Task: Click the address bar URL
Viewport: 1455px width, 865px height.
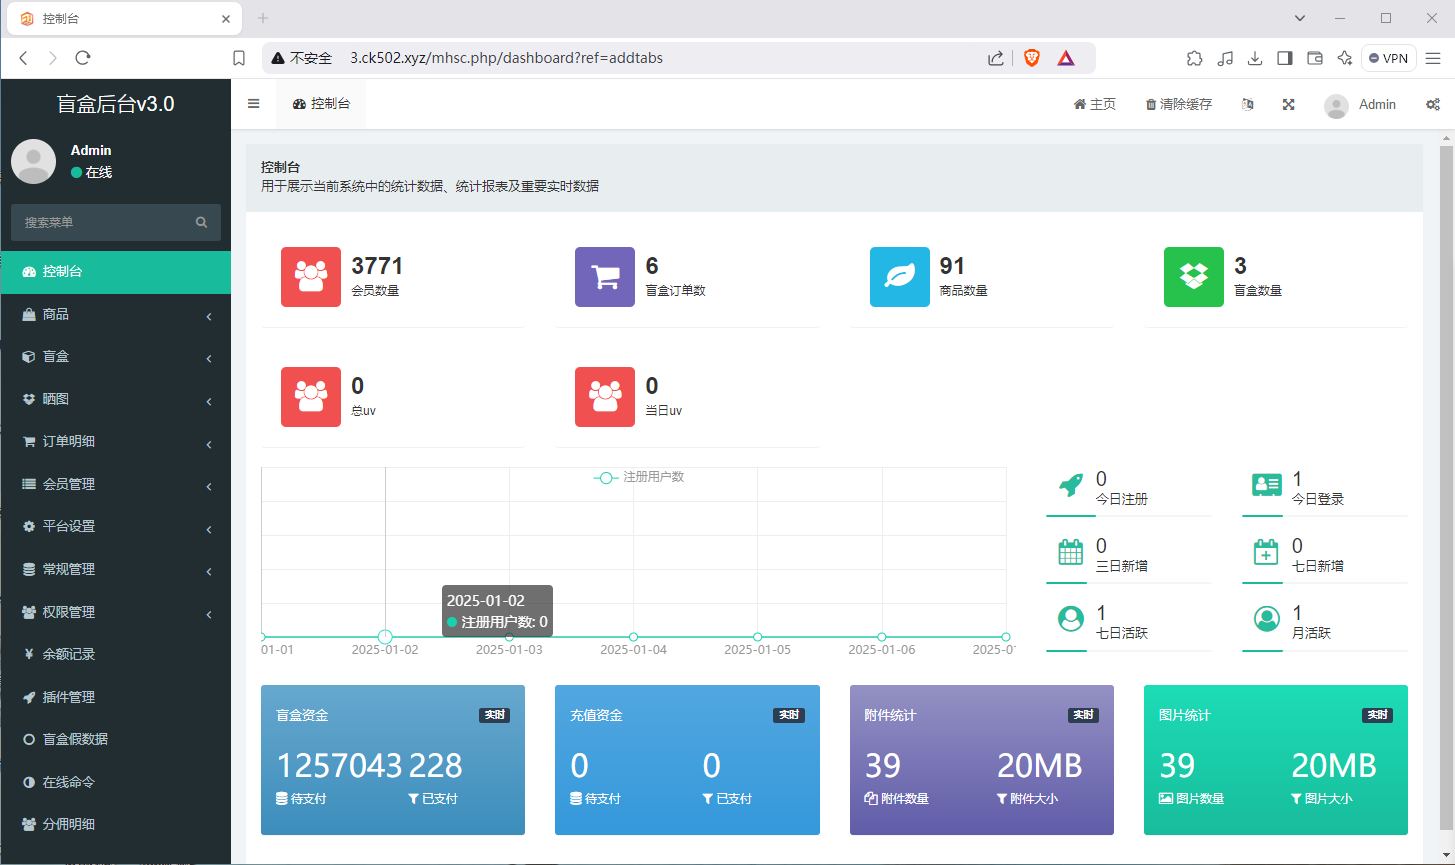Action: (x=506, y=58)
